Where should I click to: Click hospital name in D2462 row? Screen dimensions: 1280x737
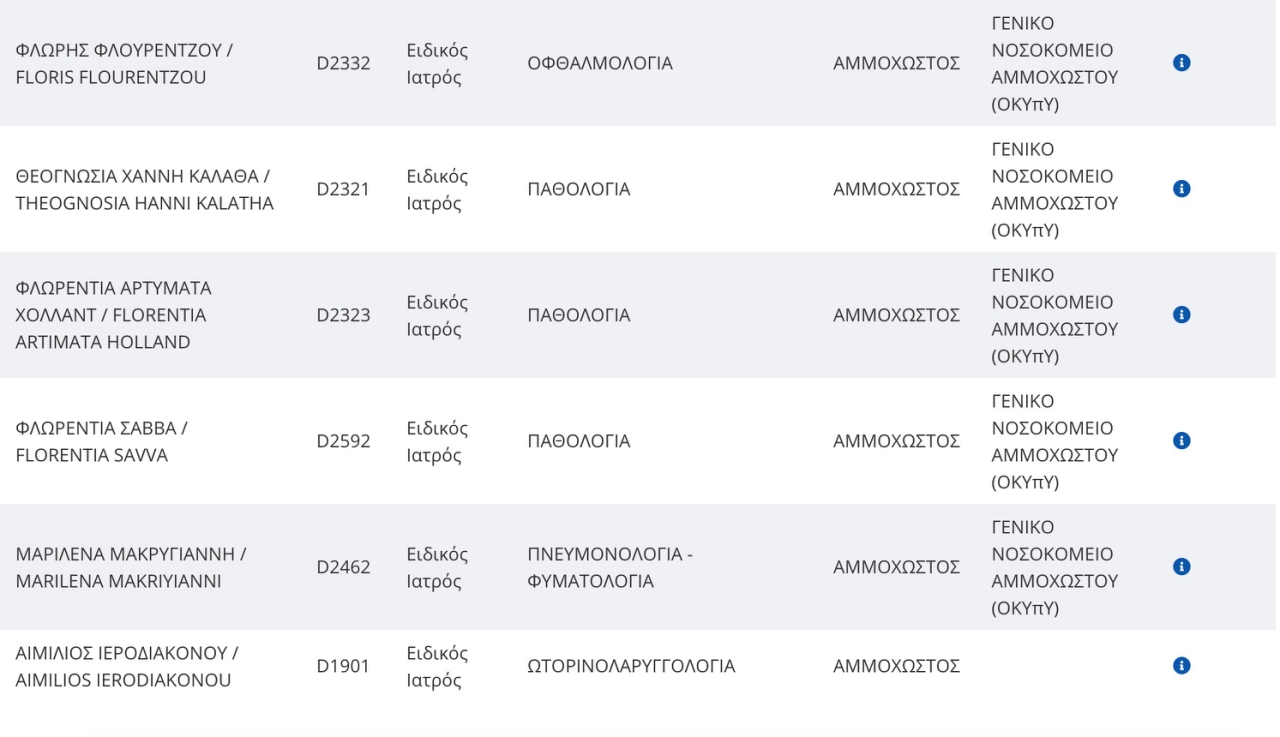(1054, 567)
